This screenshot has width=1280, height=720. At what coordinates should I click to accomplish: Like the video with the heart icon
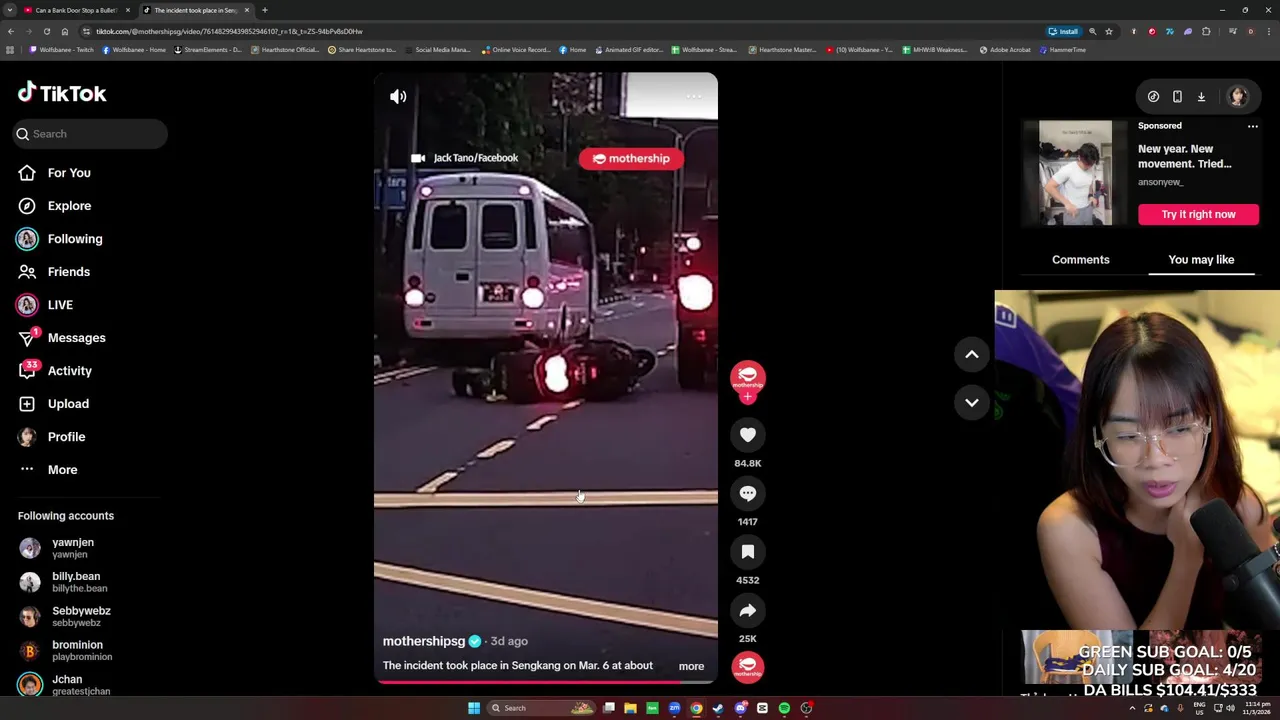tap(748, 435)
